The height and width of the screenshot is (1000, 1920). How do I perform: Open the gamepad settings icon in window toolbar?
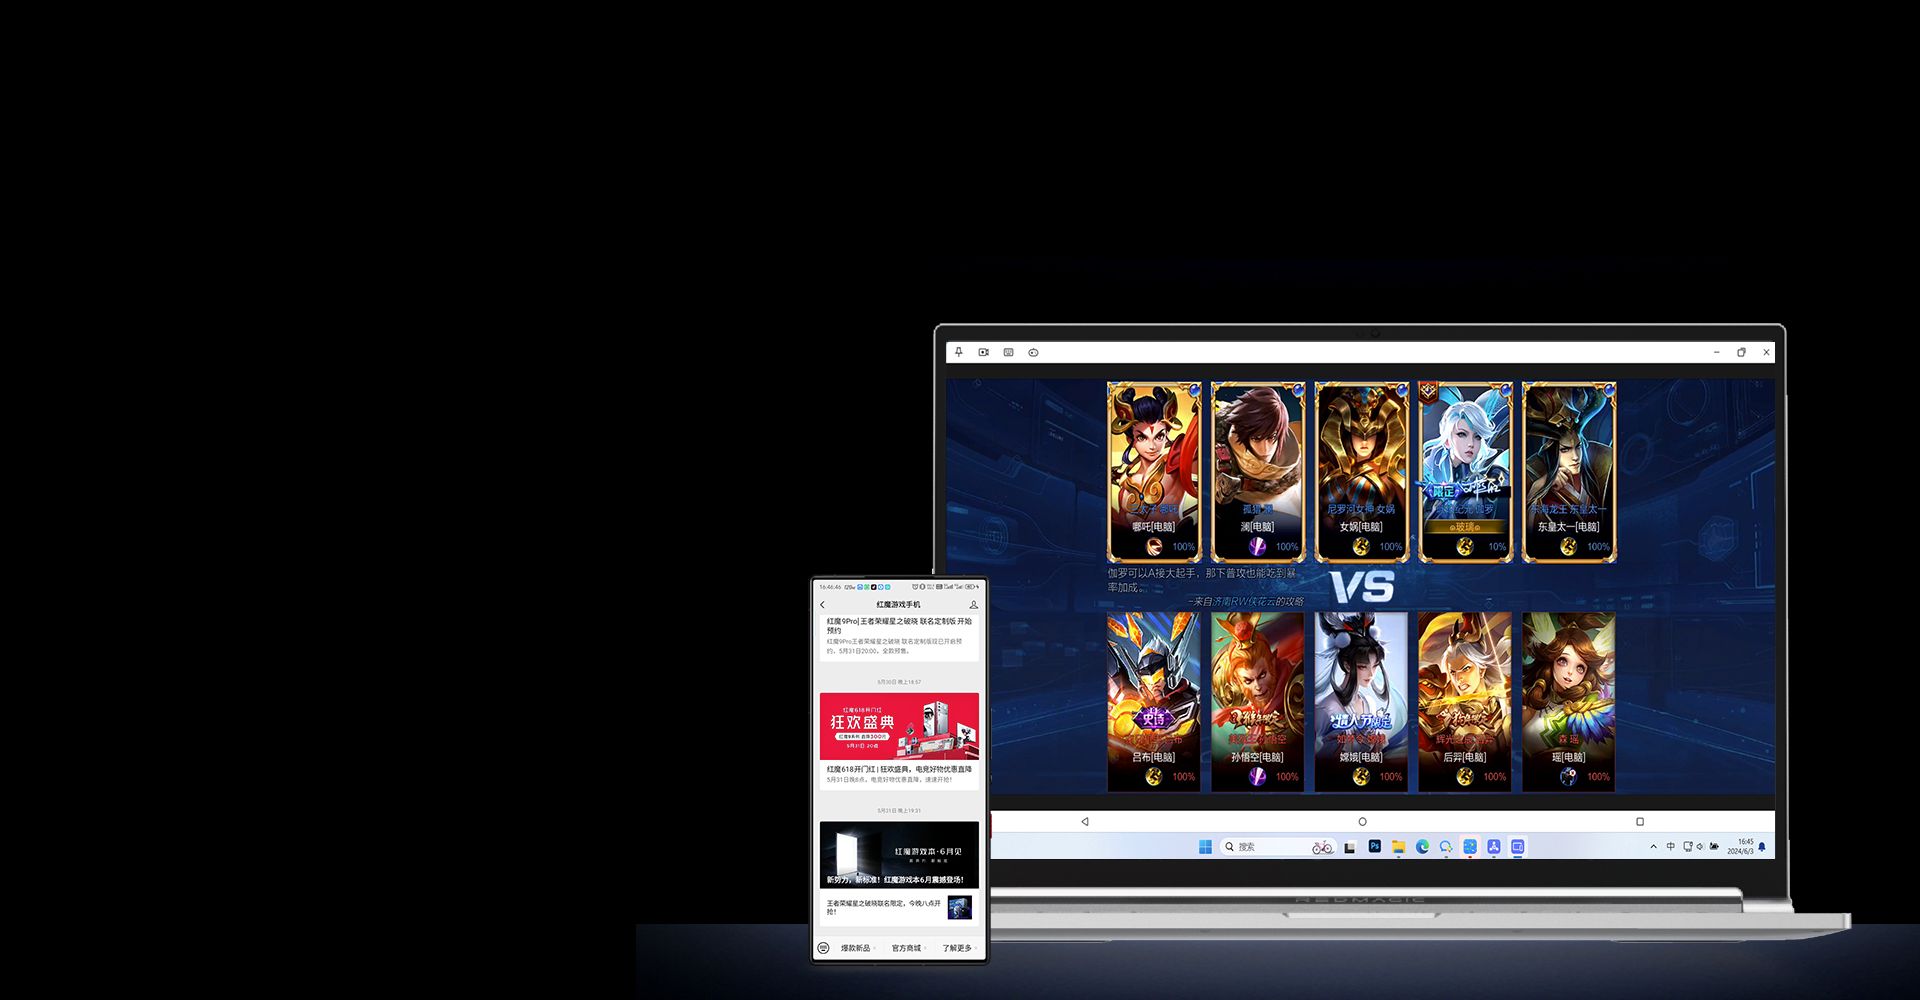[1033, 352]
